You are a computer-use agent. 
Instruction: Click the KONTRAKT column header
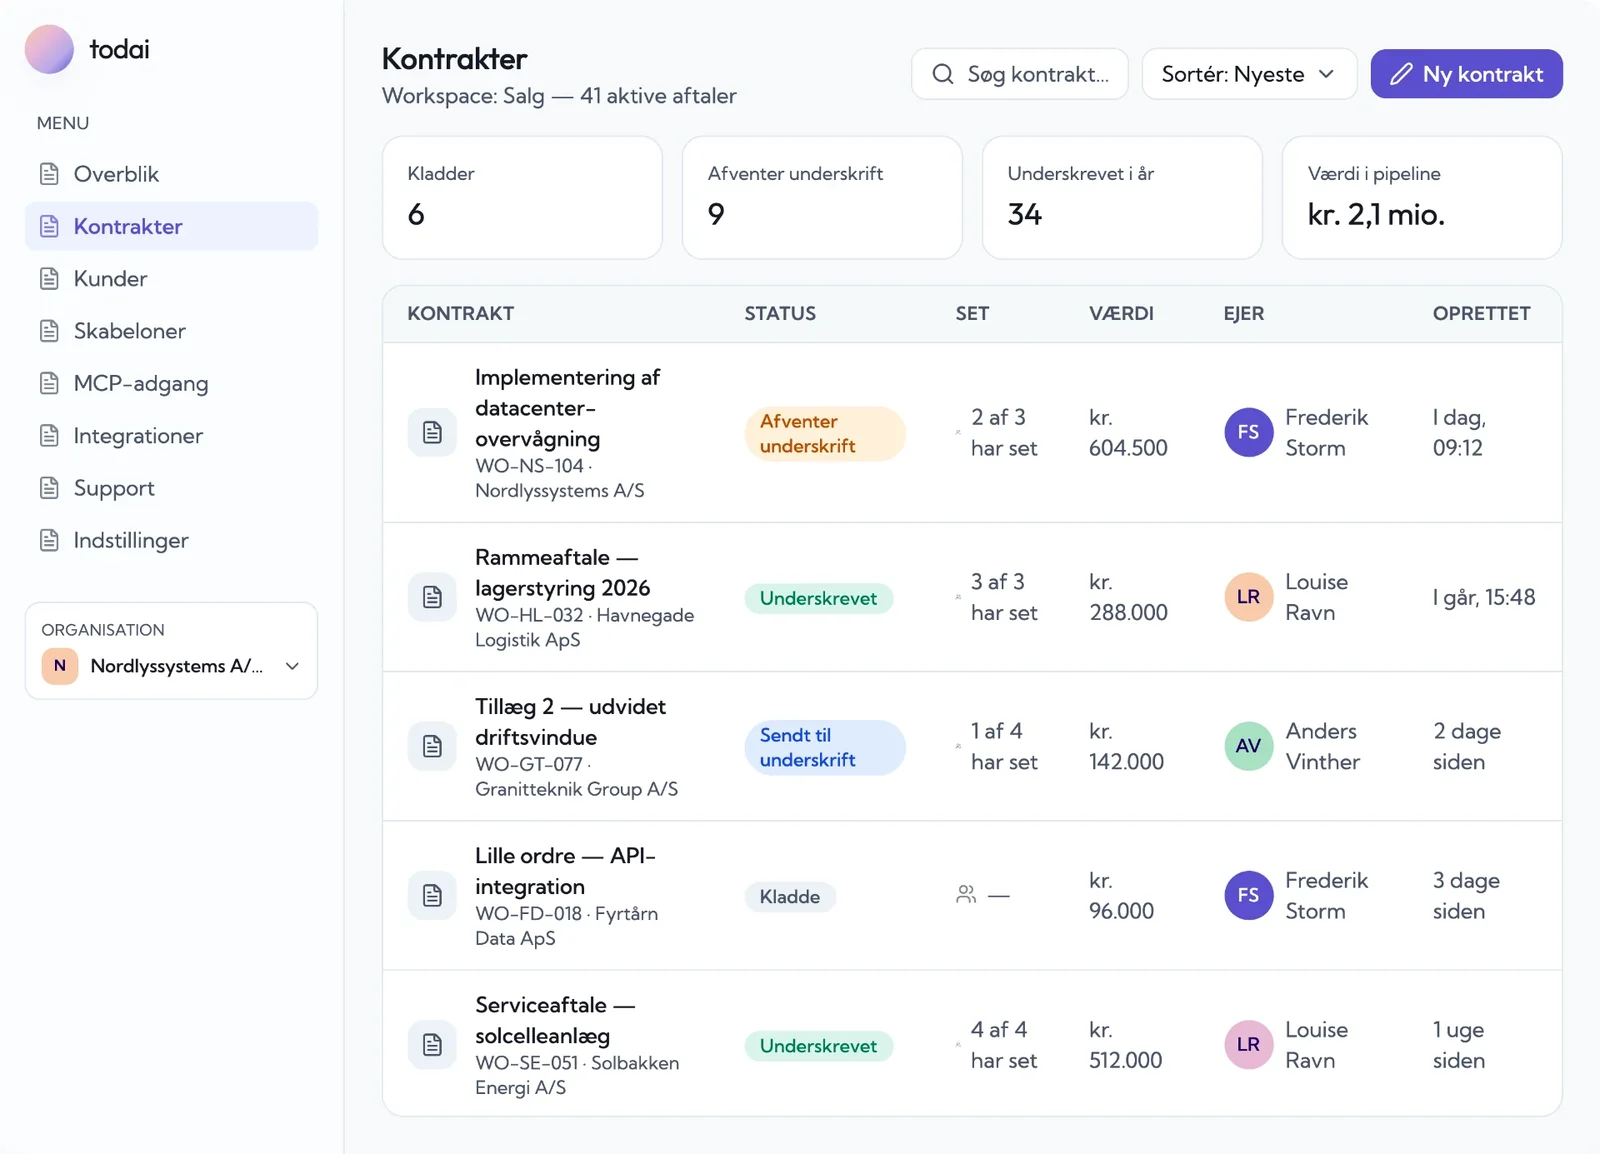tap(461, 313)
